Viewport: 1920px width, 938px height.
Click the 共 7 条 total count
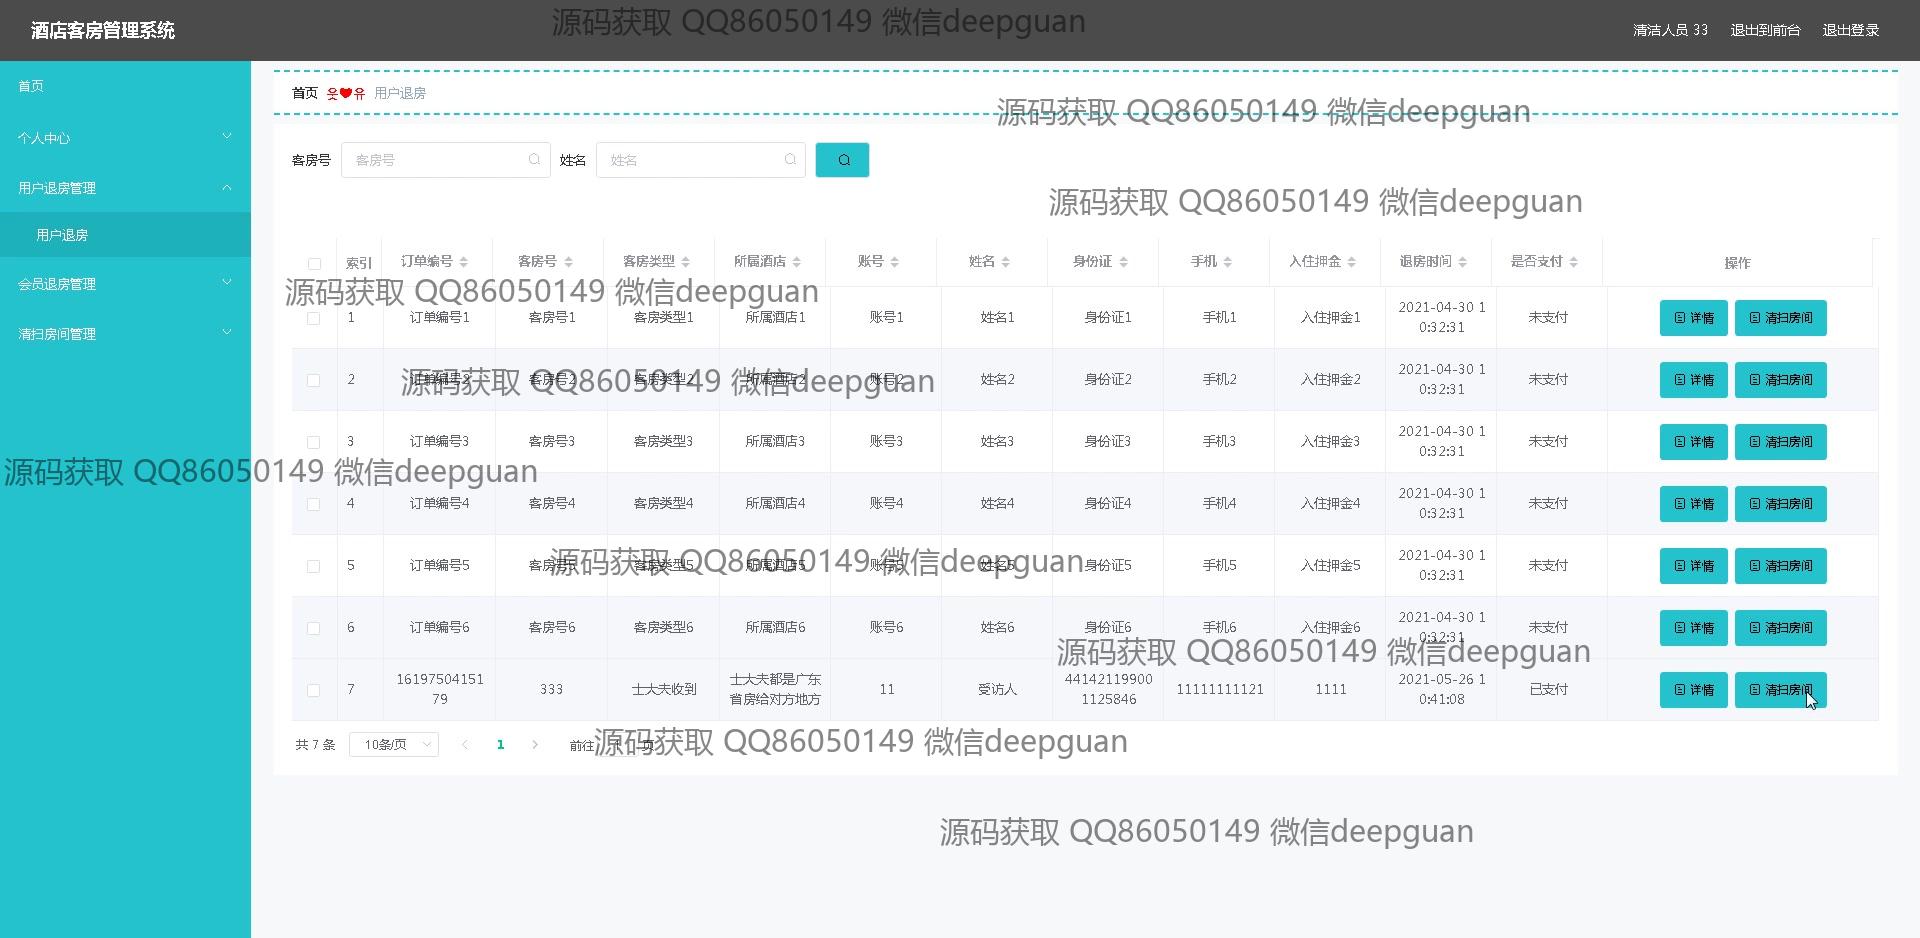(316, 745)
